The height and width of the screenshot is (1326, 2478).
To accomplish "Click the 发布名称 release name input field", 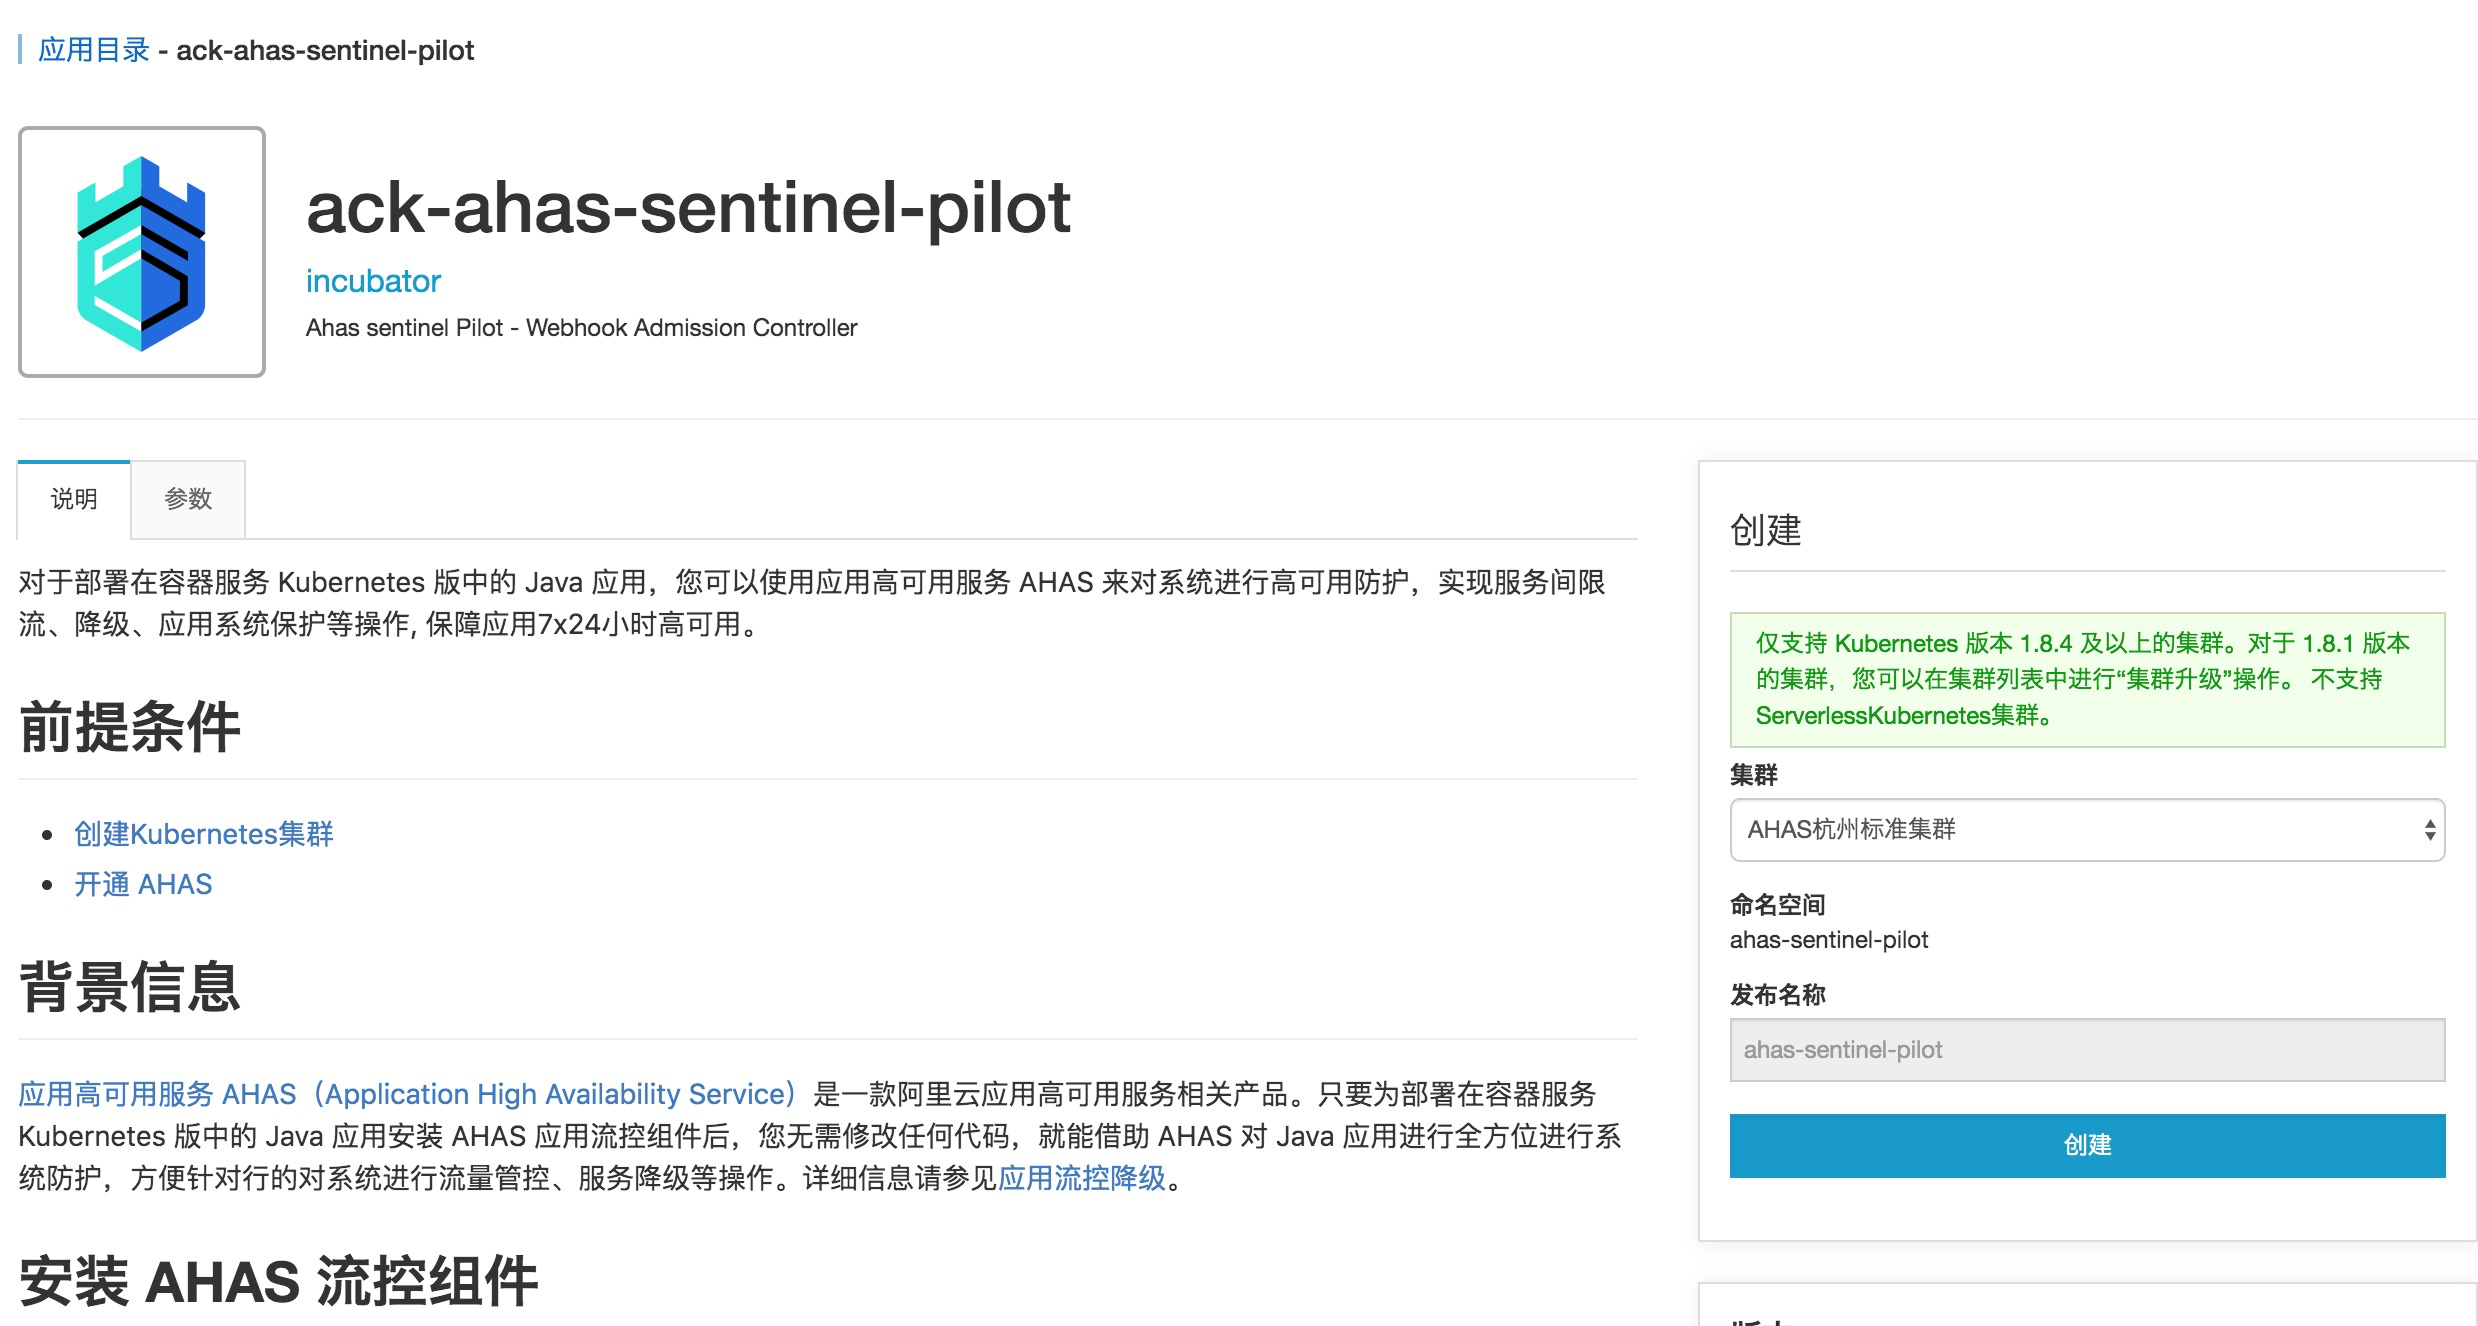I will (2087, 1050).
